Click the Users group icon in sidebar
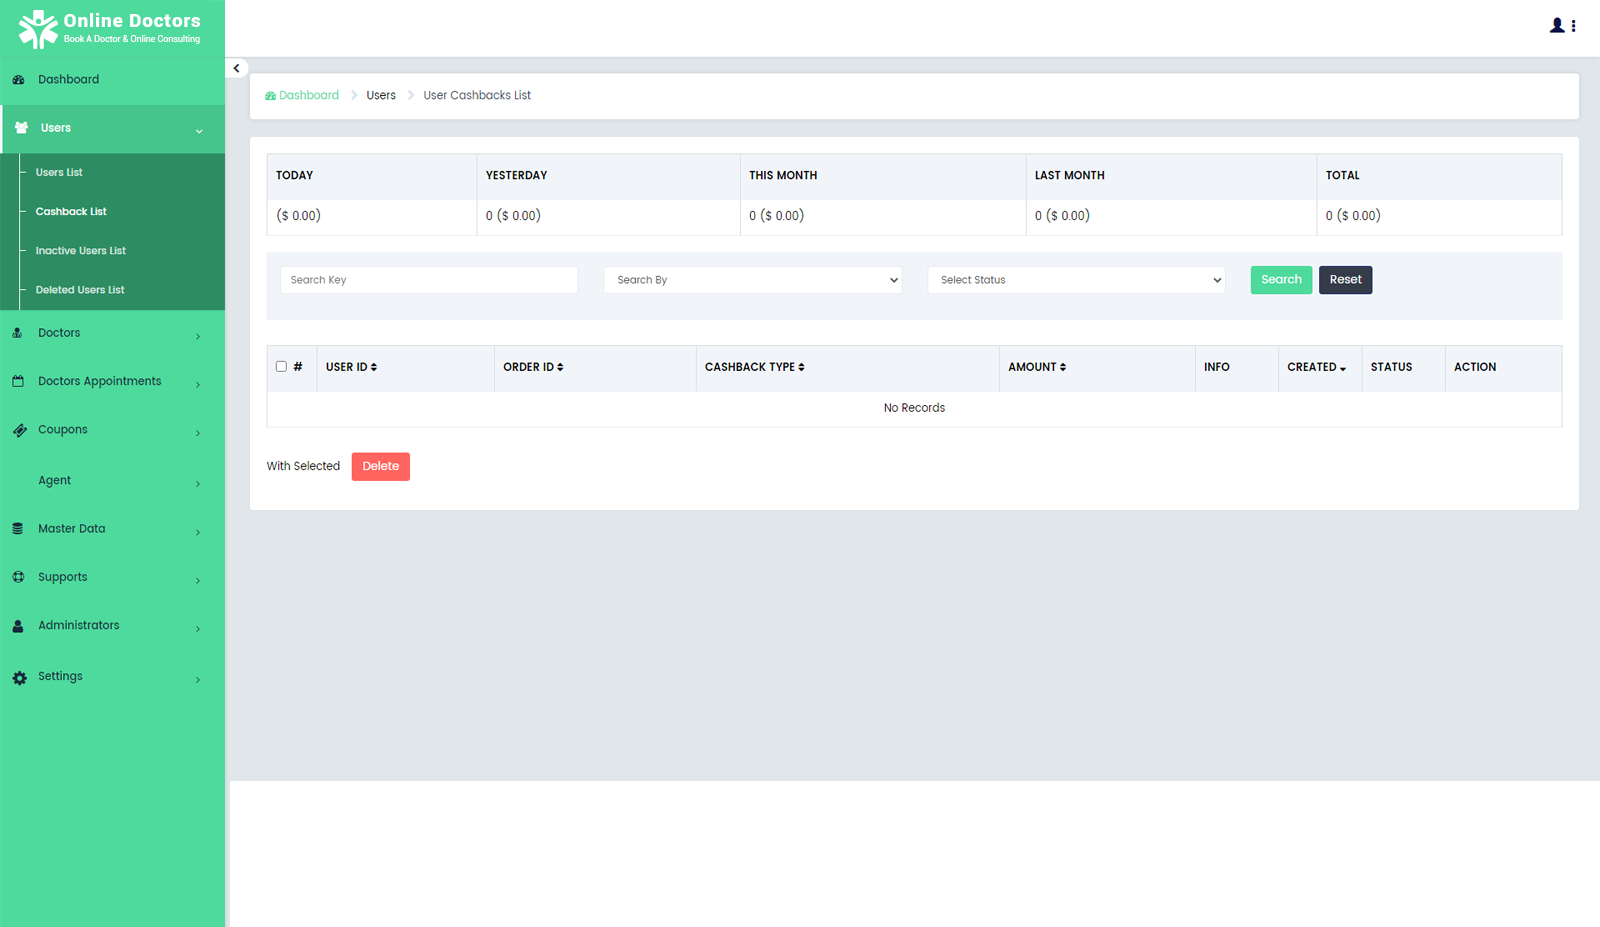Image resolution: width=1600 pixels, height=927 pixels. [21, 128]
